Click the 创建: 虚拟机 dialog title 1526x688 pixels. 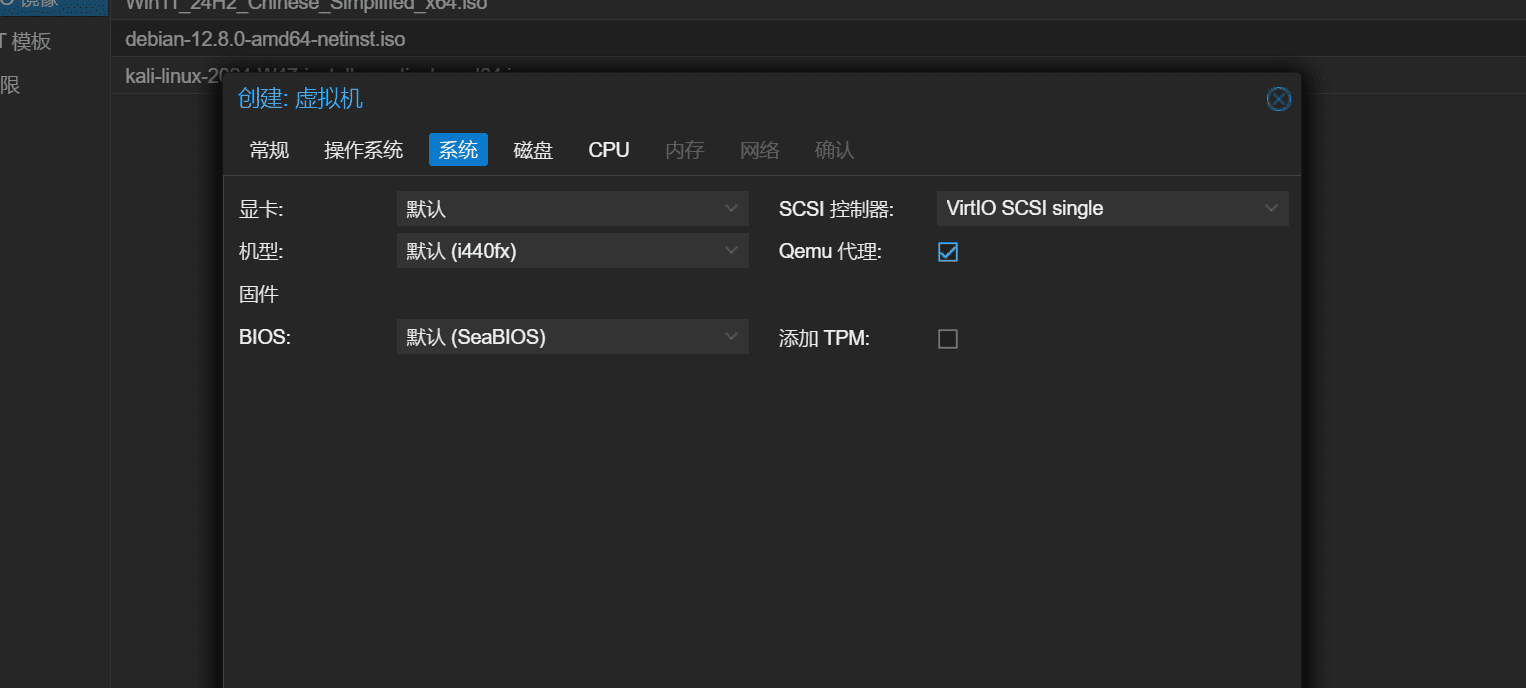click(300, 99)
